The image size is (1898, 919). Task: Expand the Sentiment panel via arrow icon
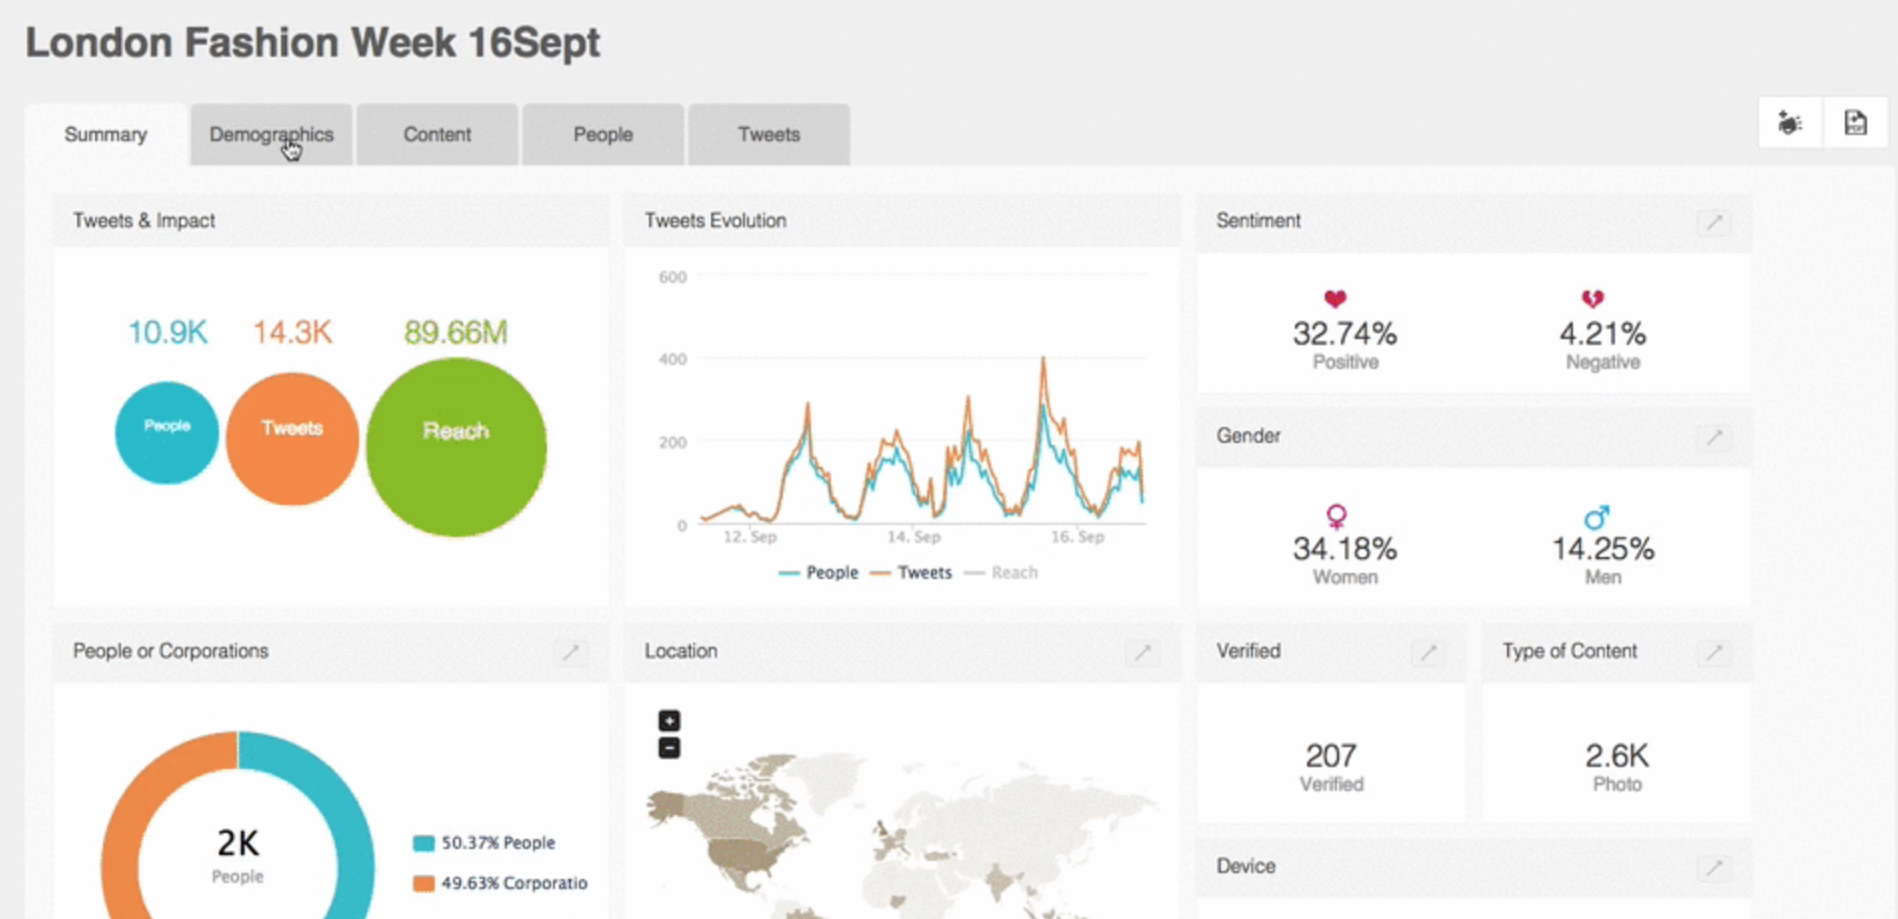tap(1714, 222)
